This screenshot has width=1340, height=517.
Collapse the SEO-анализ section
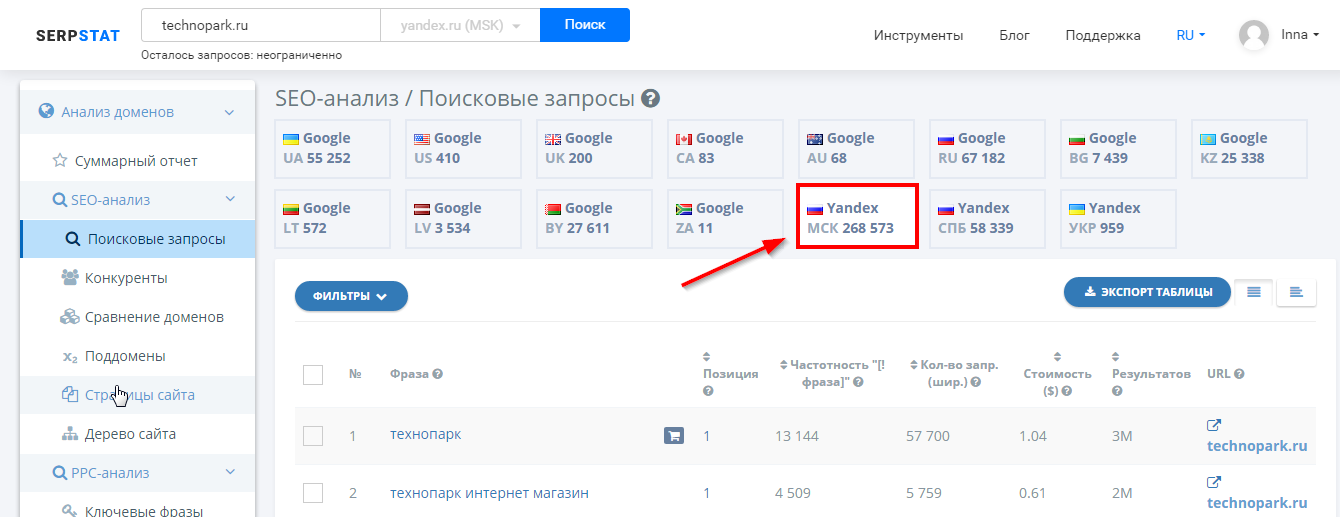229,200
